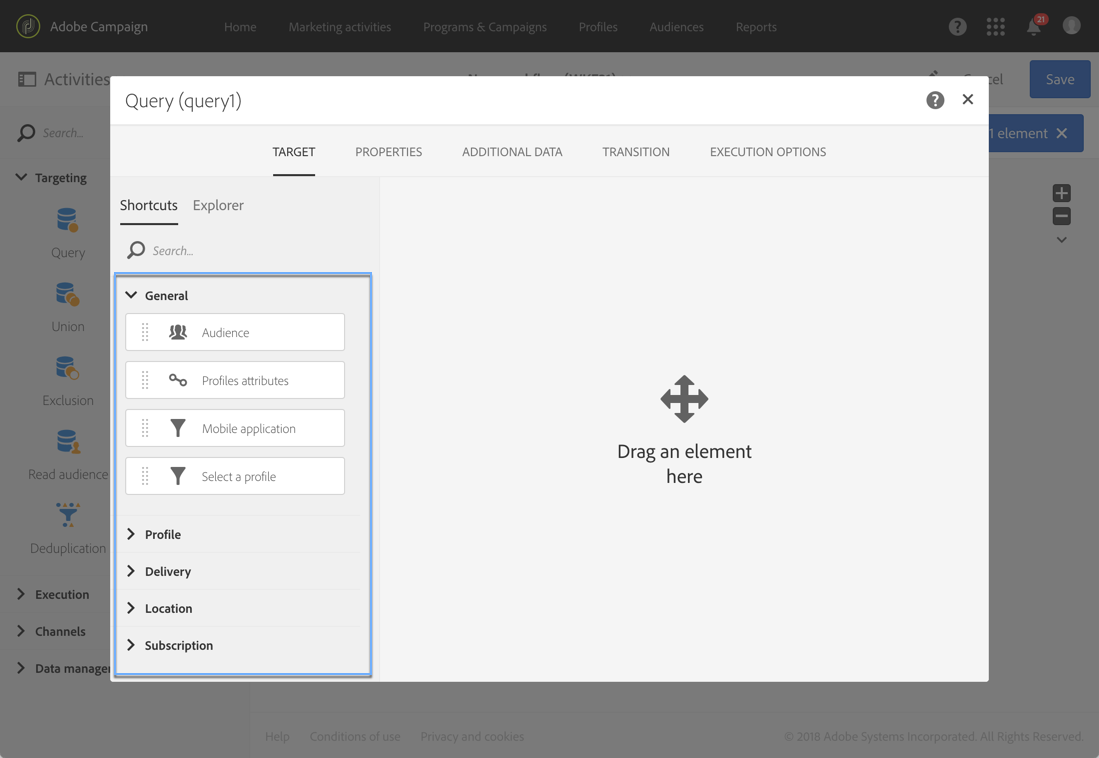Viewport: 1099px width, 758px height.
Task: Click the Help link in the footer
Action: (x=277, y=736)
